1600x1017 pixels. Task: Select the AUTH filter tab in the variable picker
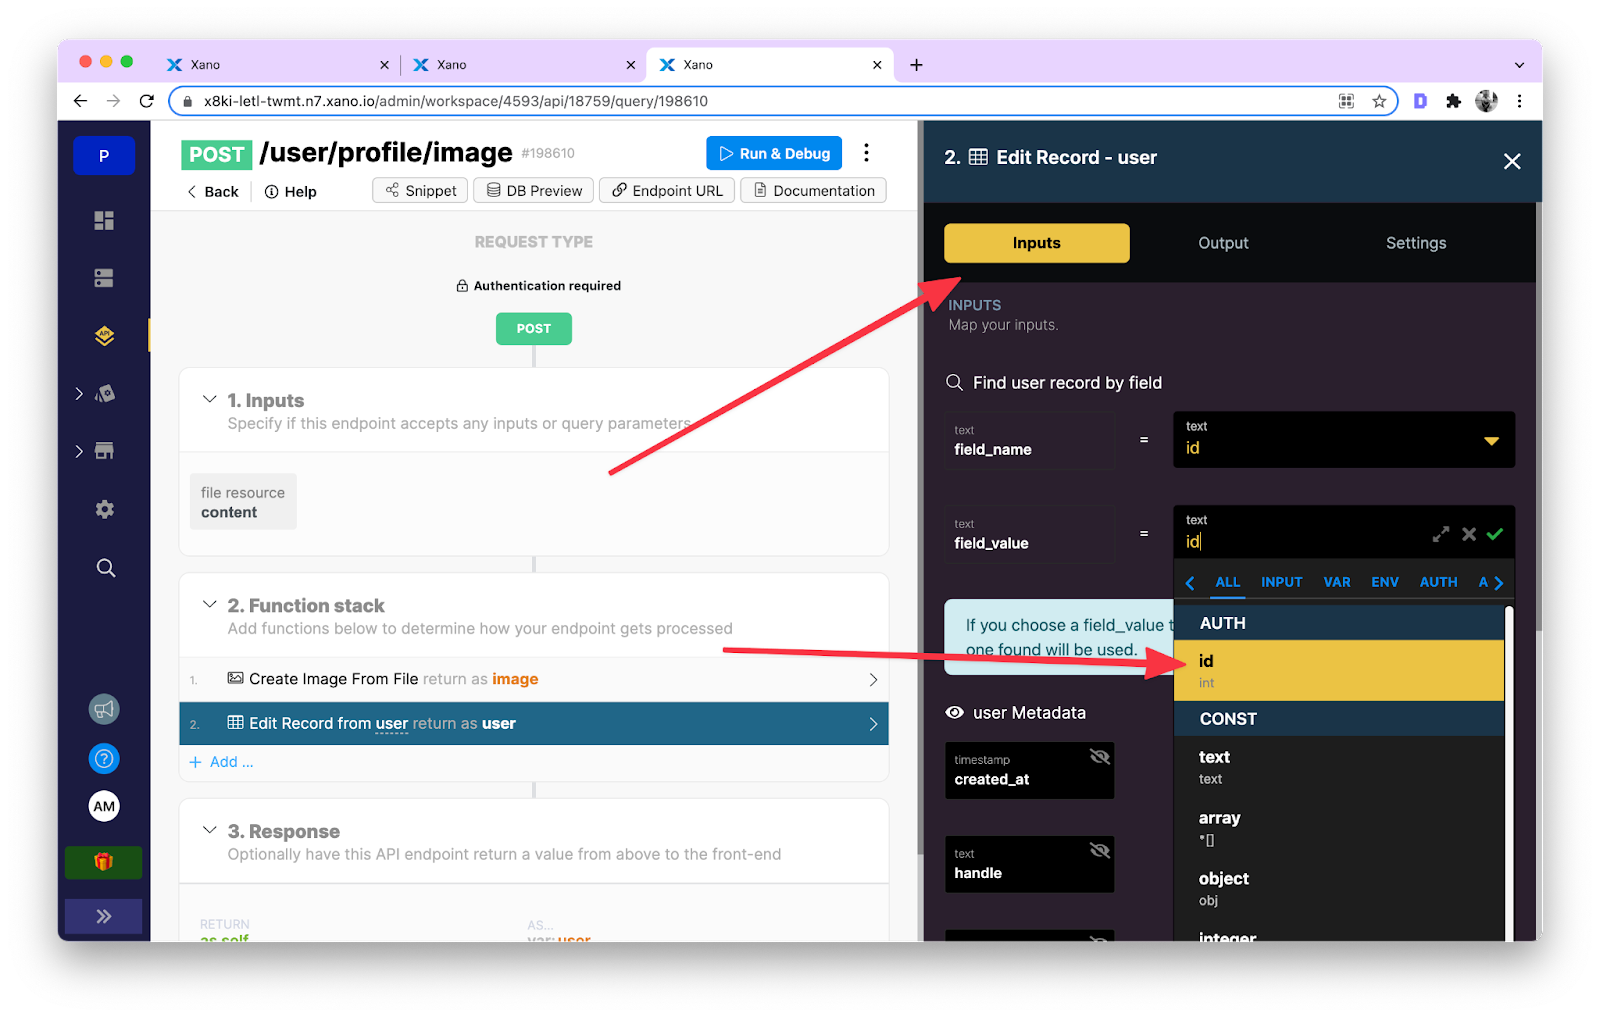(1438, 581)
